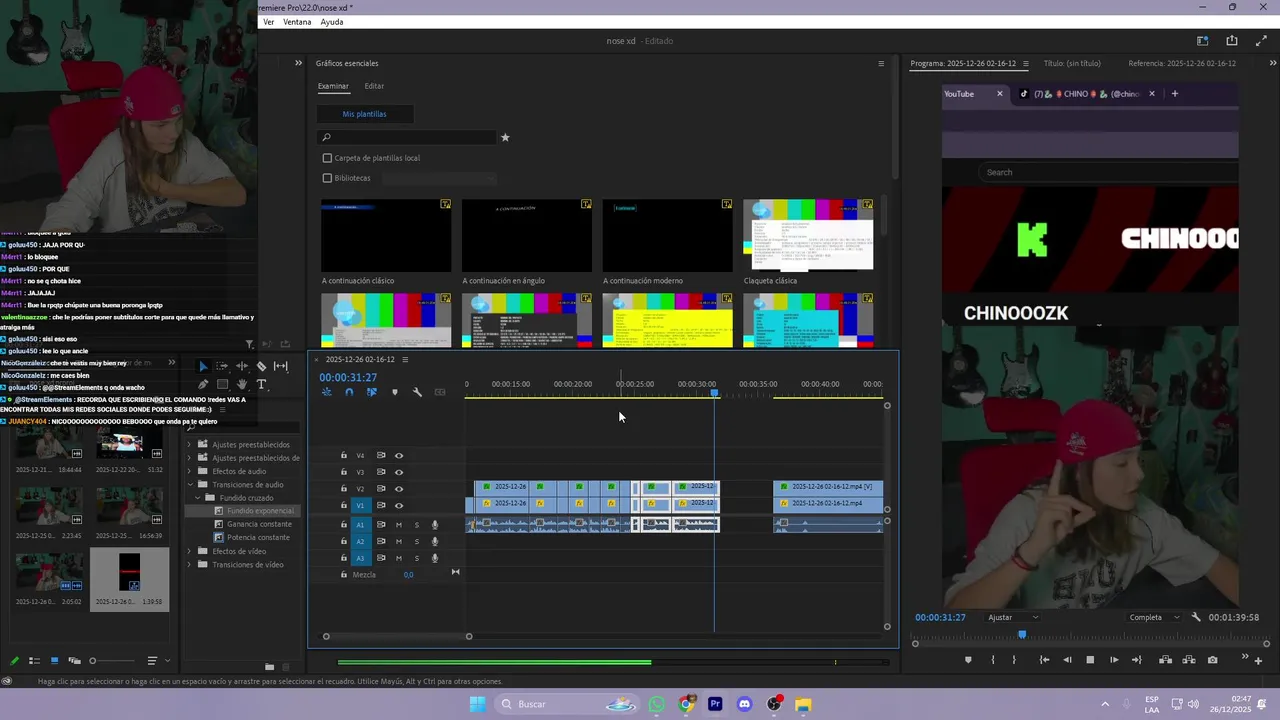Viewport: 1280px width, 720px height.
Task: Click the Extract button
Action: click(x=1189, y=660)
